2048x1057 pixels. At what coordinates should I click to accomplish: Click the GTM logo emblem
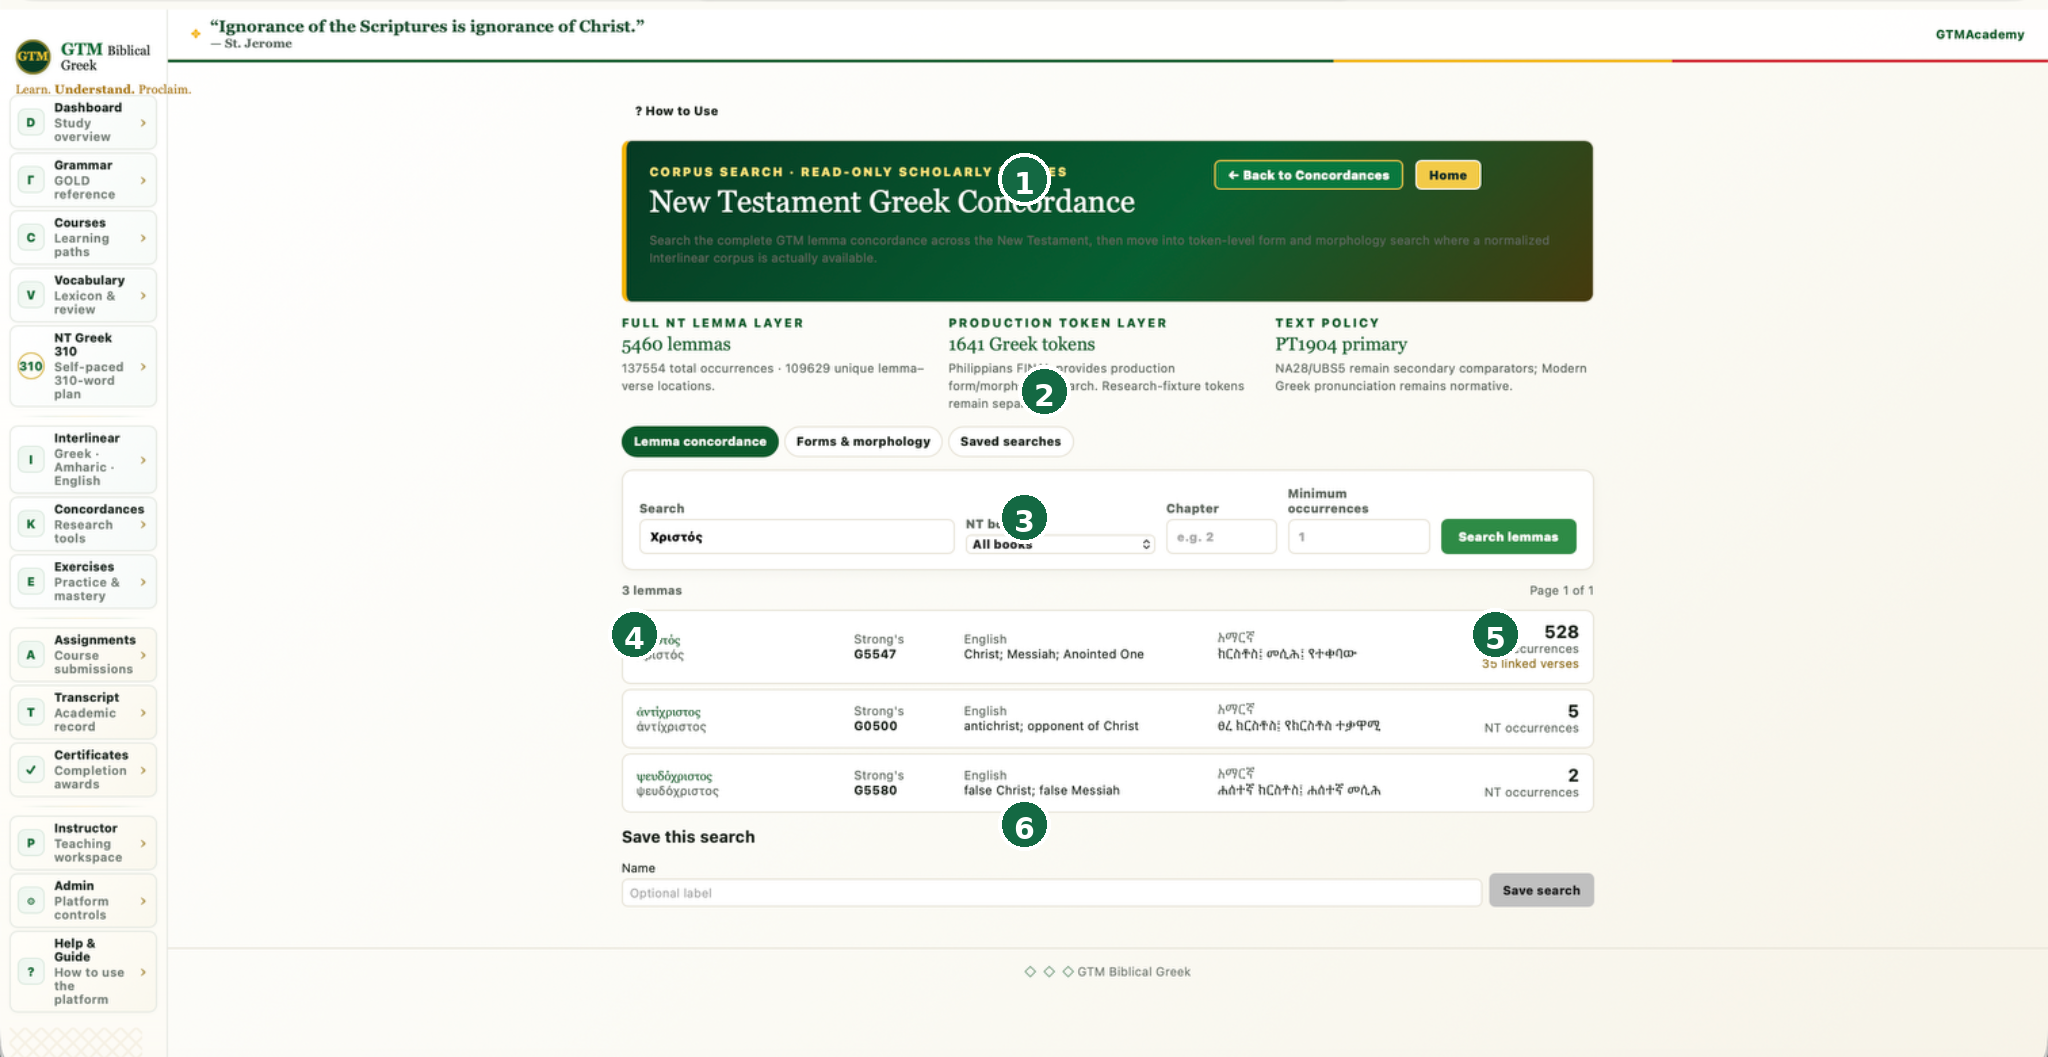[x=33, y=56]
